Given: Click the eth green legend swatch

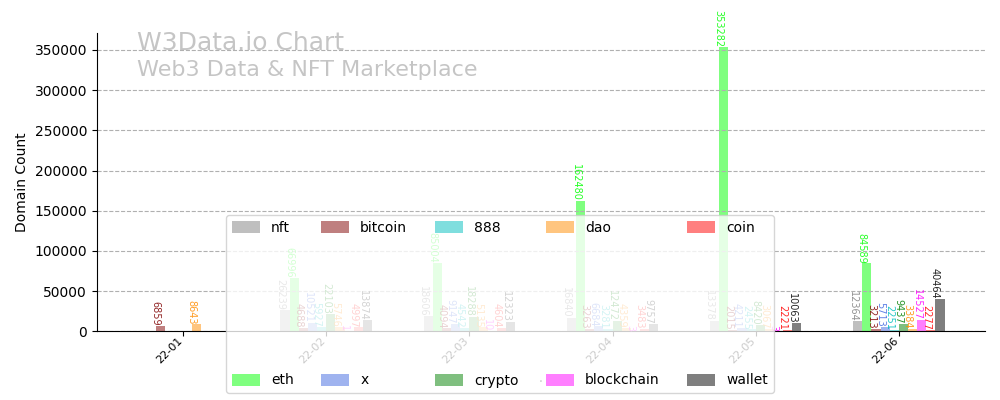Looking at the screenshot, I should (x=245, y=380).
